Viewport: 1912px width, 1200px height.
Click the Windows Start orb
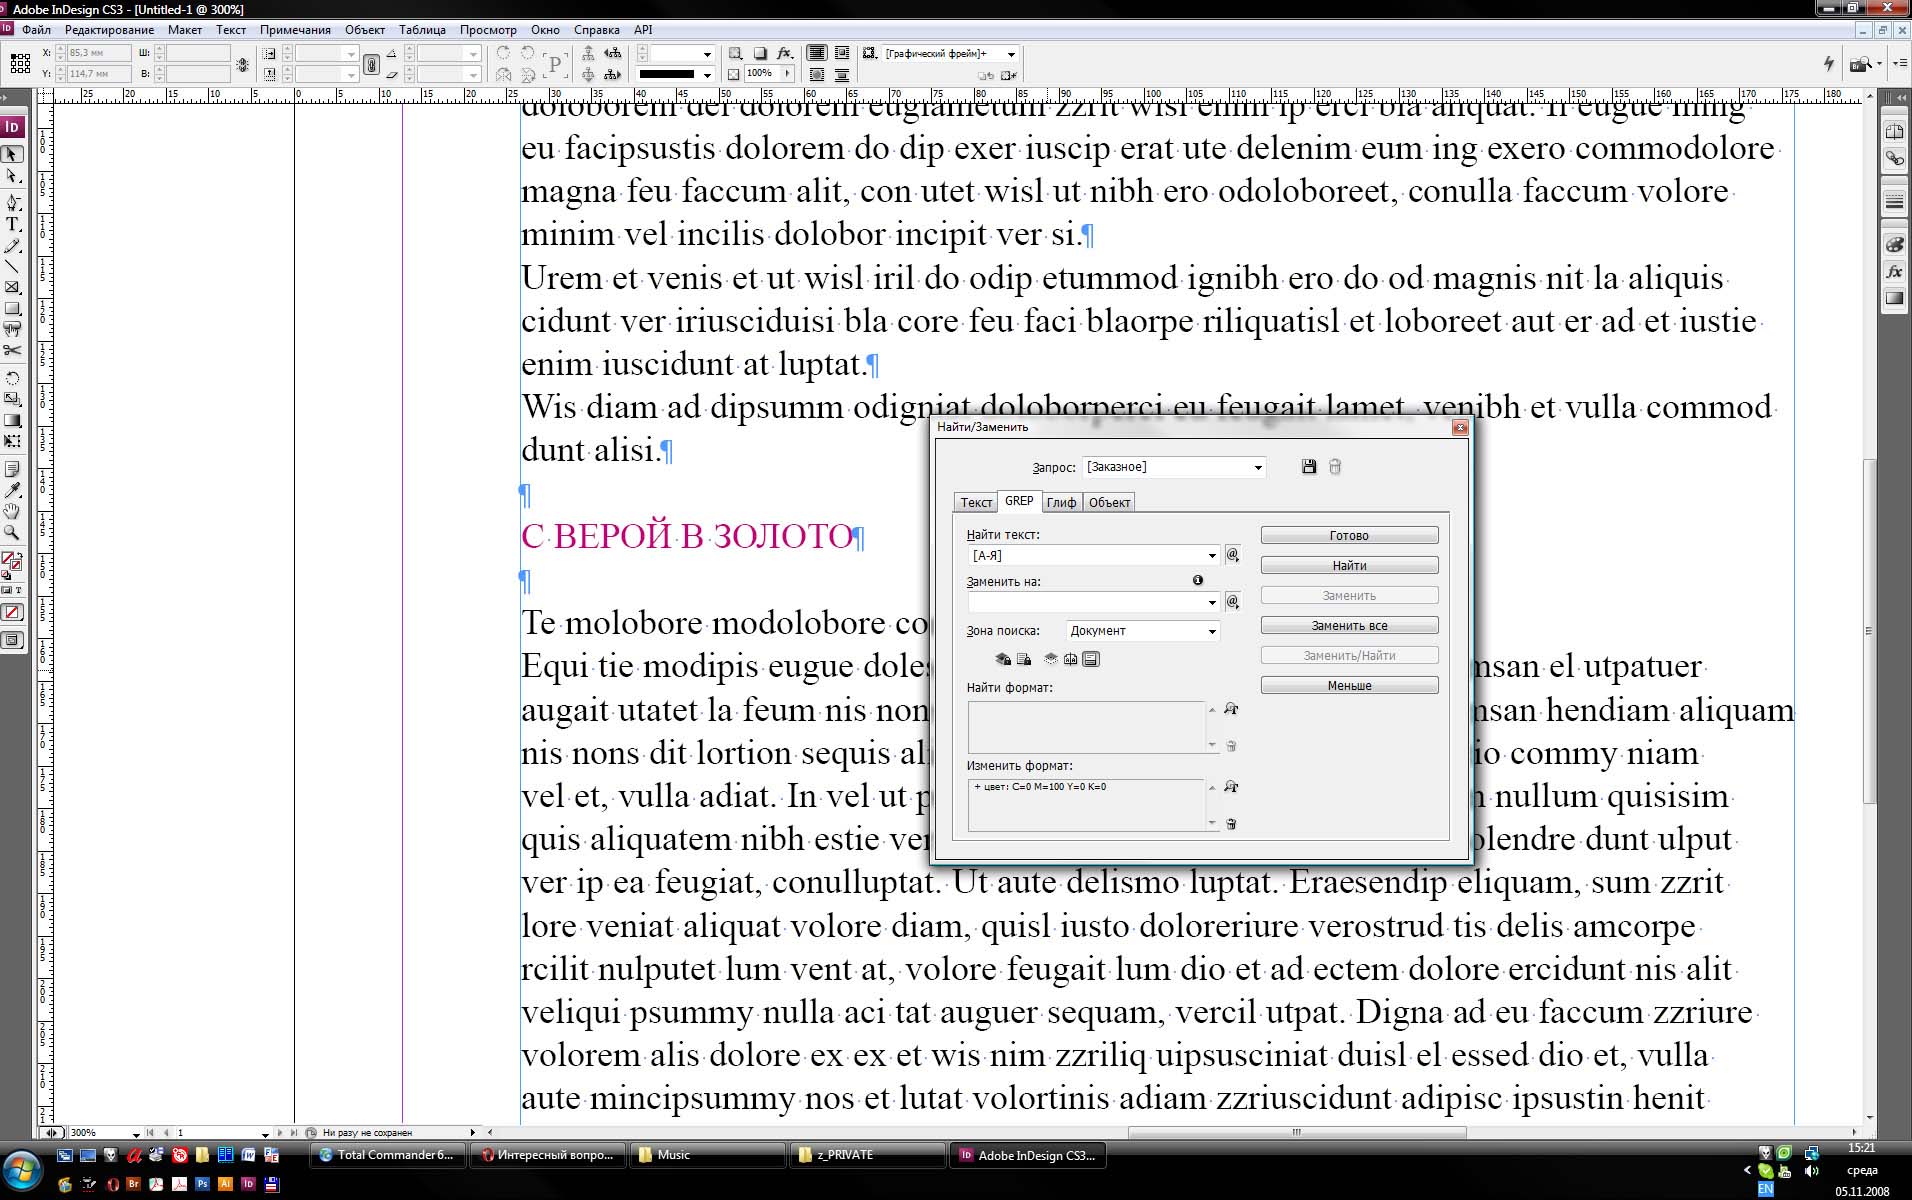(x=22, y=1170)
